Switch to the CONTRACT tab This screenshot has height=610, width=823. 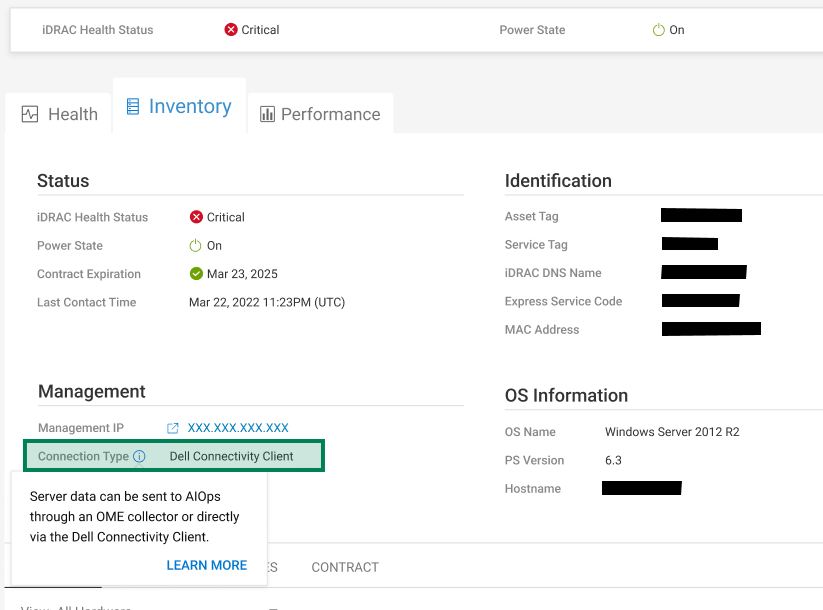(x=344, y=567)
